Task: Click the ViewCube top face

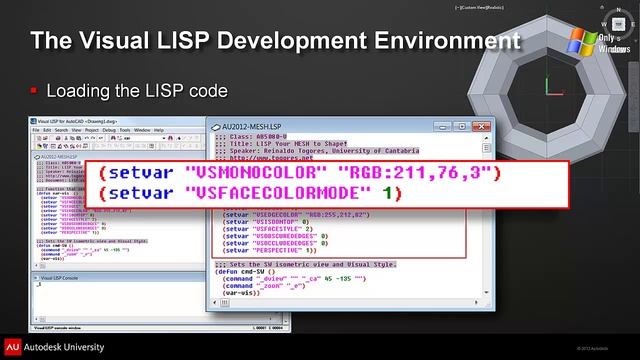Action: click(618, 24)
